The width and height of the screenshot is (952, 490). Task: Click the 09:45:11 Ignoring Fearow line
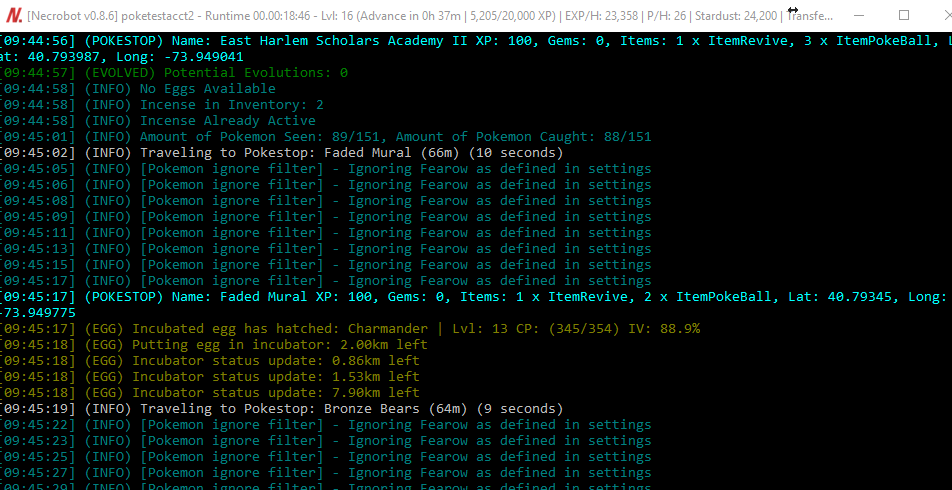[x=325, y=233]
